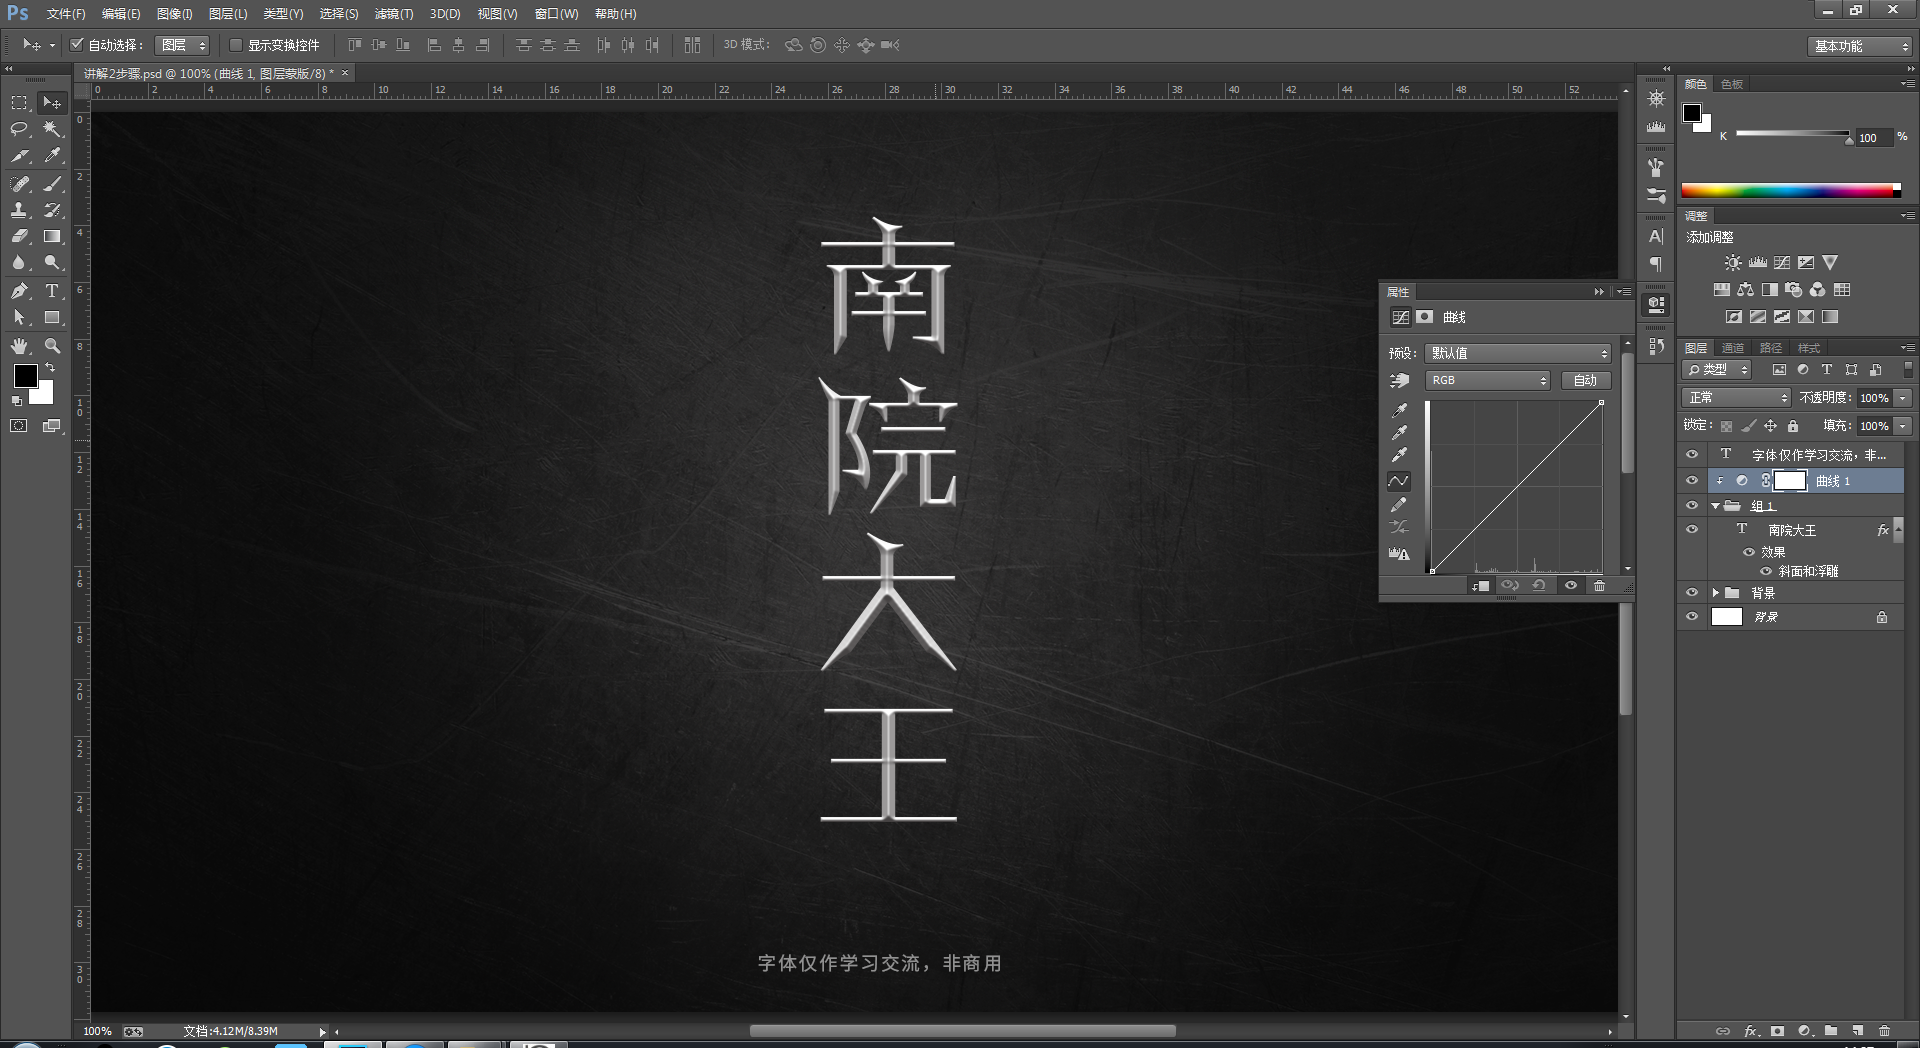
Task: Click the lock all layer icon
Action: pyautogui.click(x=1793, y=426)
